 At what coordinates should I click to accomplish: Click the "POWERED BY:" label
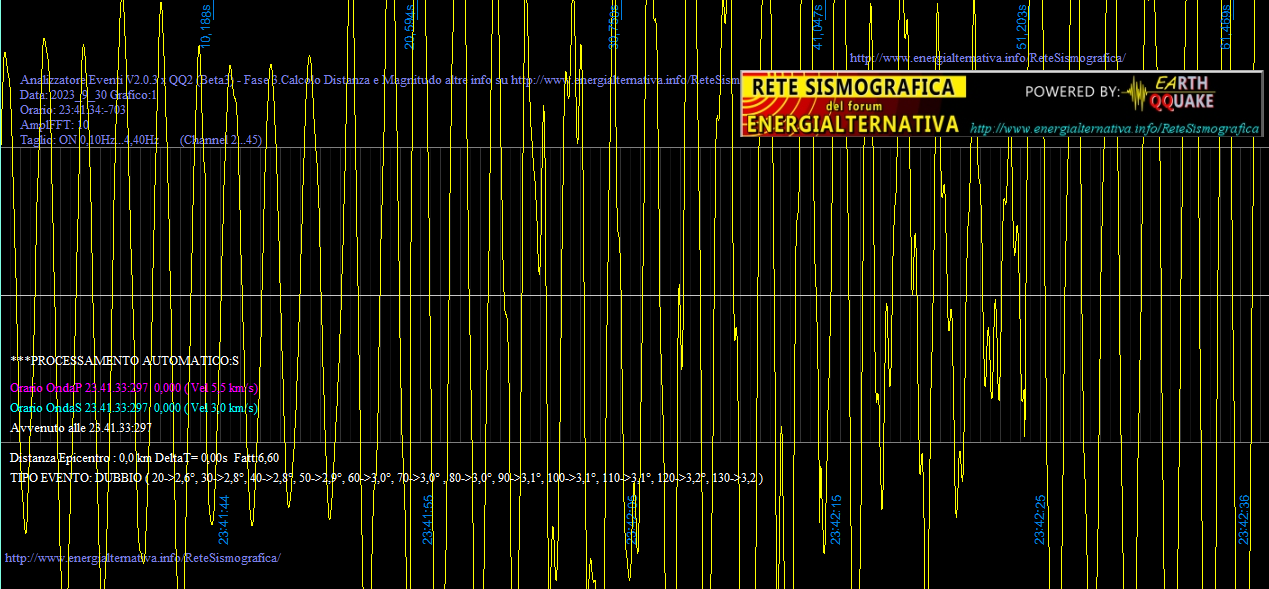tap(1072, 92)
